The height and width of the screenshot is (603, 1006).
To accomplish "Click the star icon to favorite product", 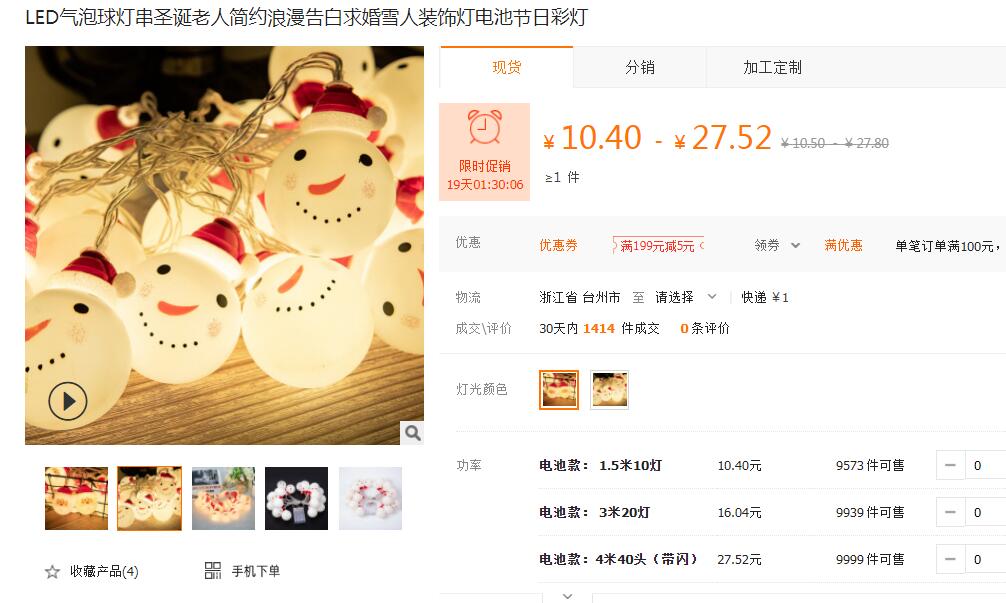I will [x=52, y=572].
